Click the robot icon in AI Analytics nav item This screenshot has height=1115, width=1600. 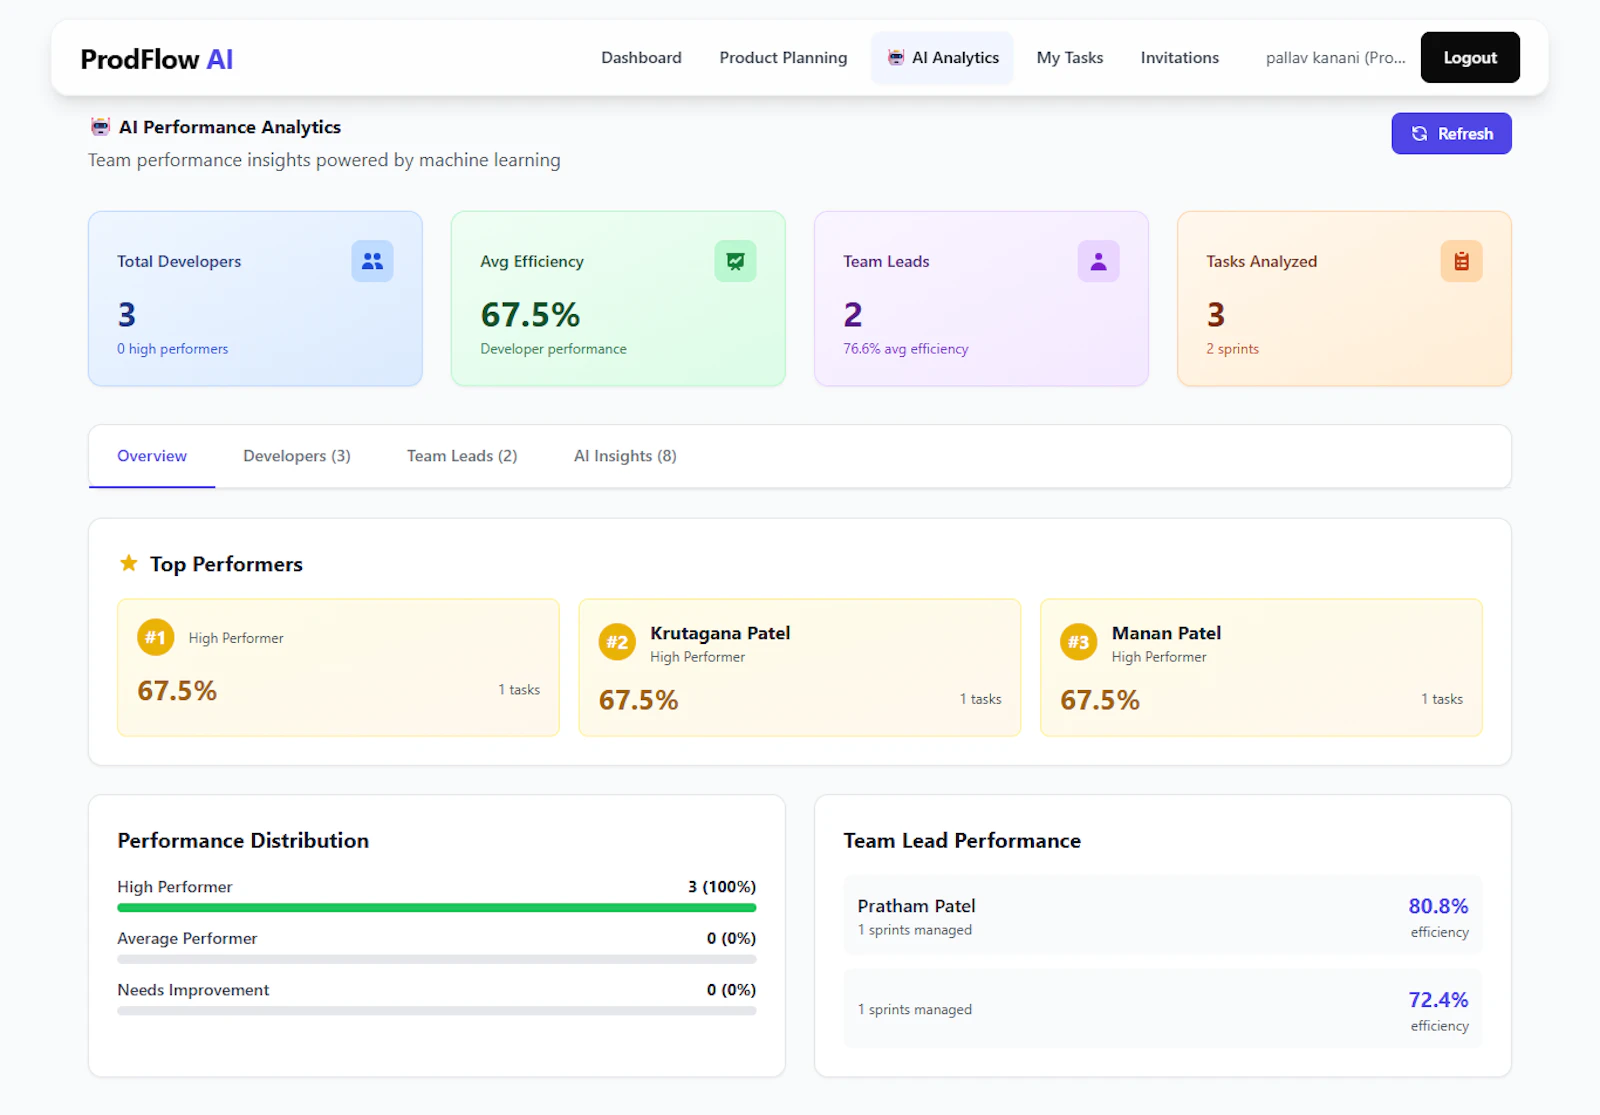click(x=894, y=57)
